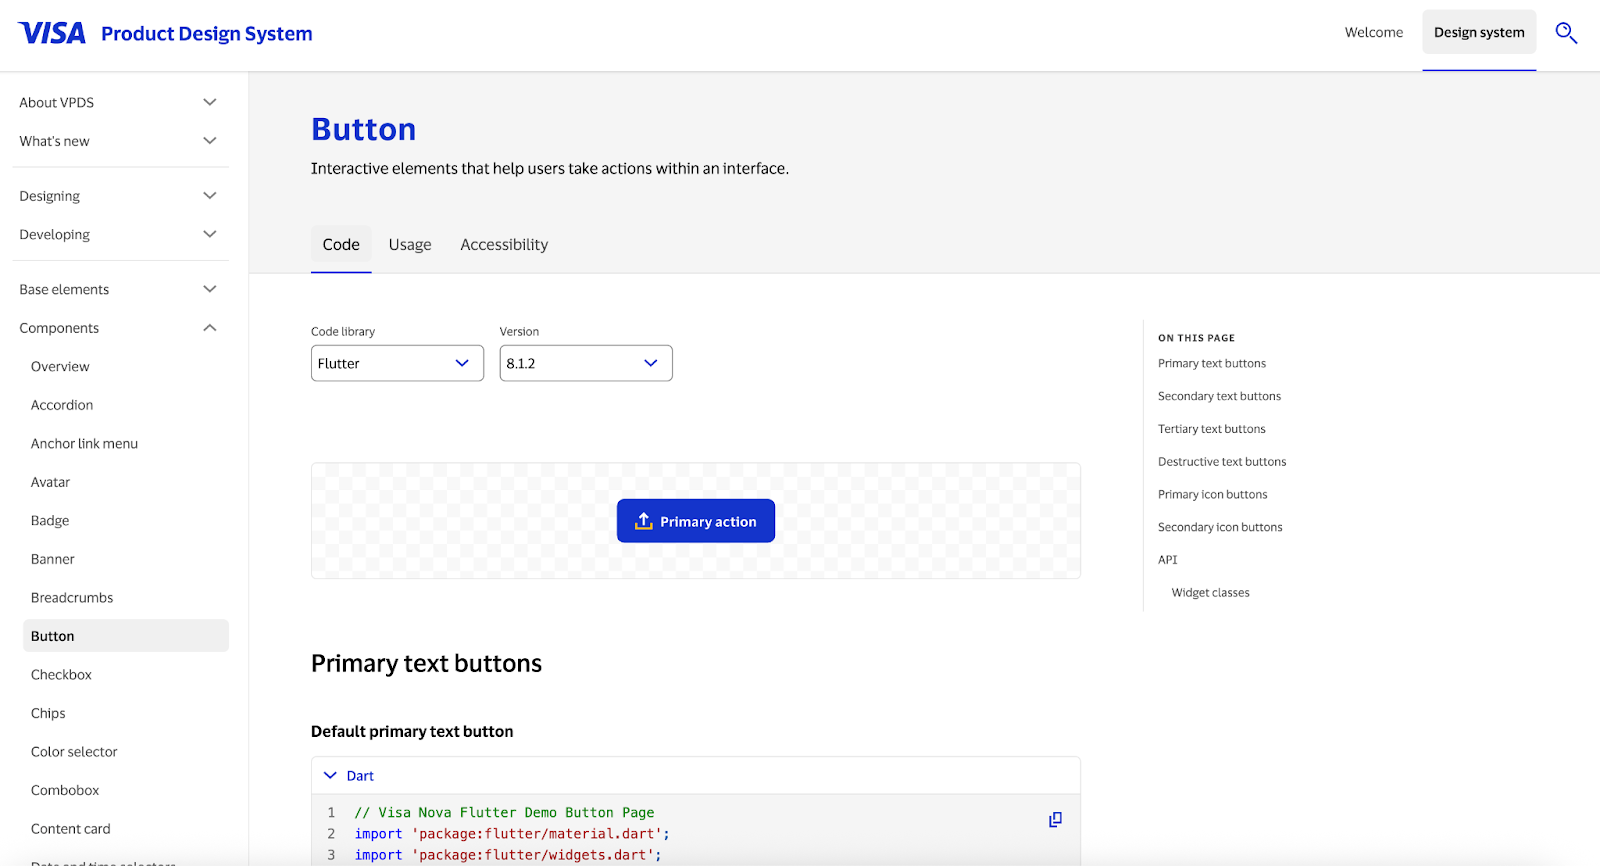Open the Accordion component page
1600x866 pixels.
[62, 405]
